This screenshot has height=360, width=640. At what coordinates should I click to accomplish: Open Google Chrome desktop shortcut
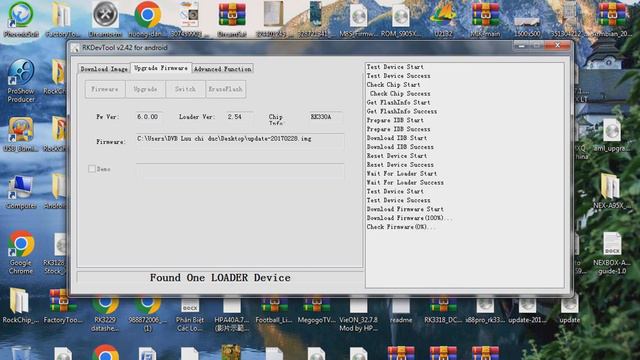[x=21, y=253]
